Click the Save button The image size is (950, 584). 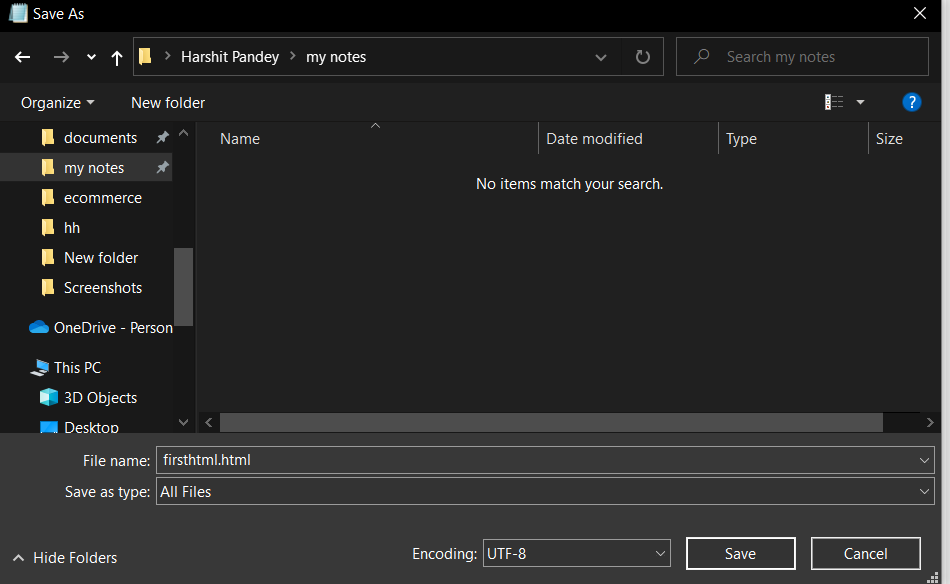click(740, 553)
